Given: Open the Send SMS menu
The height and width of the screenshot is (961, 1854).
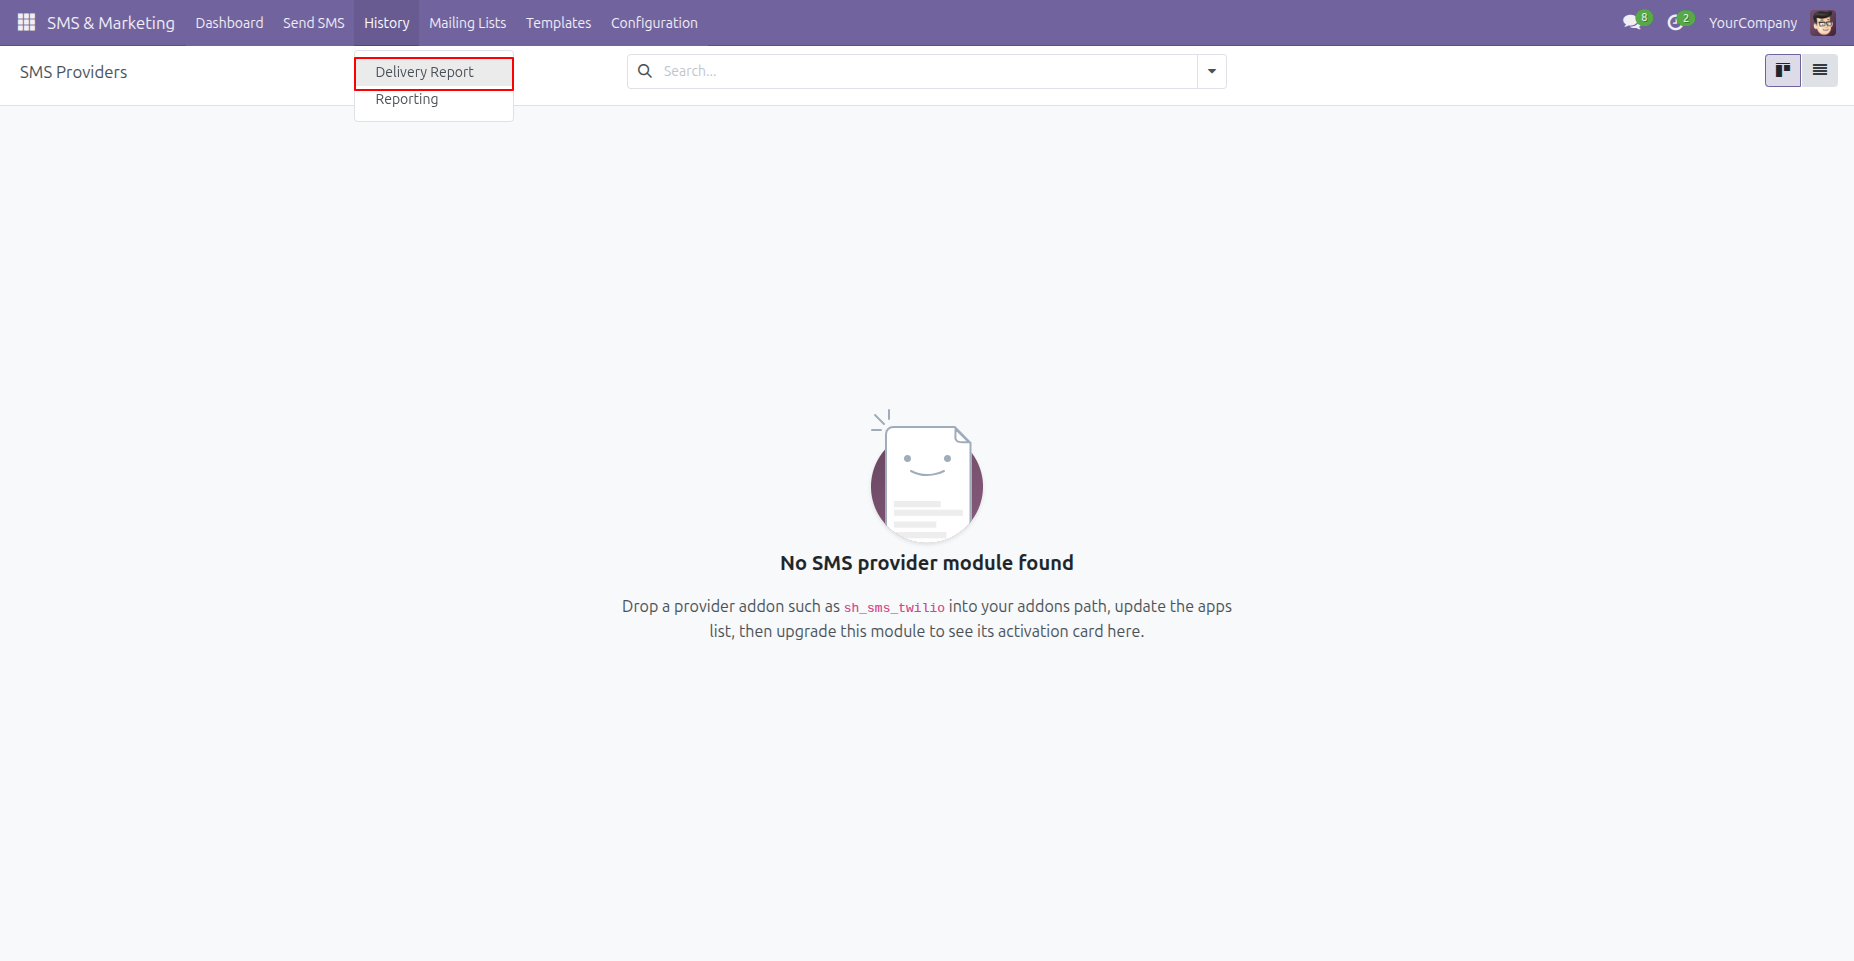Looking at the screenshot, I should point(313,22).
